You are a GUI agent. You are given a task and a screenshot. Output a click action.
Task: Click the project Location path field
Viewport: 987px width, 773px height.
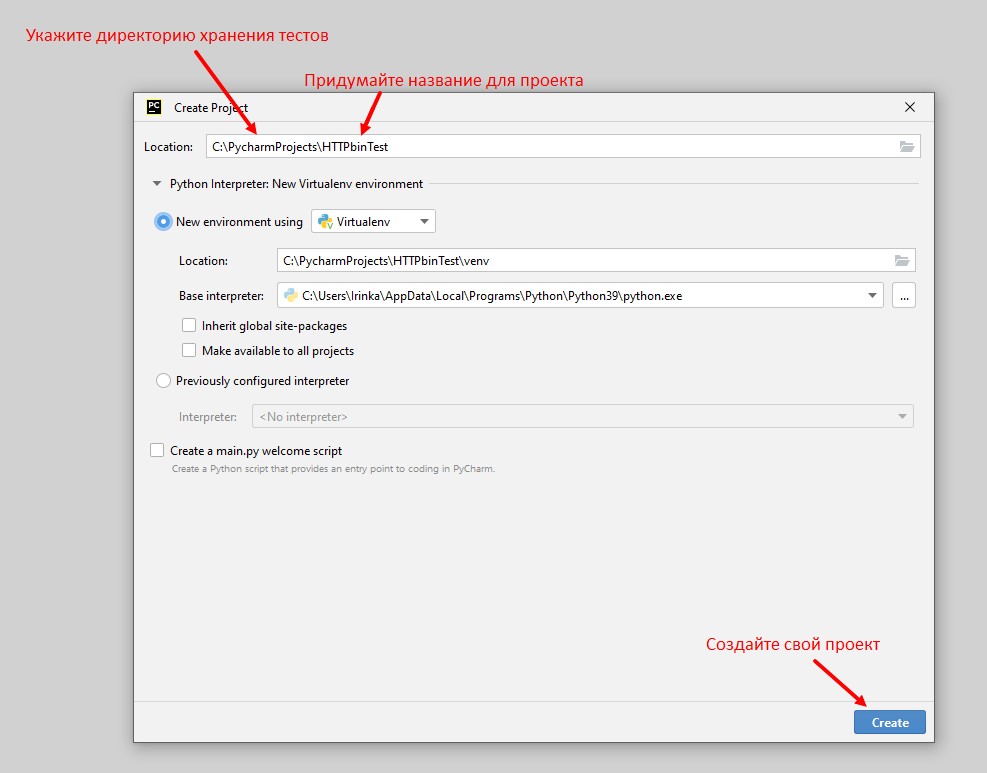coord(550,147)
